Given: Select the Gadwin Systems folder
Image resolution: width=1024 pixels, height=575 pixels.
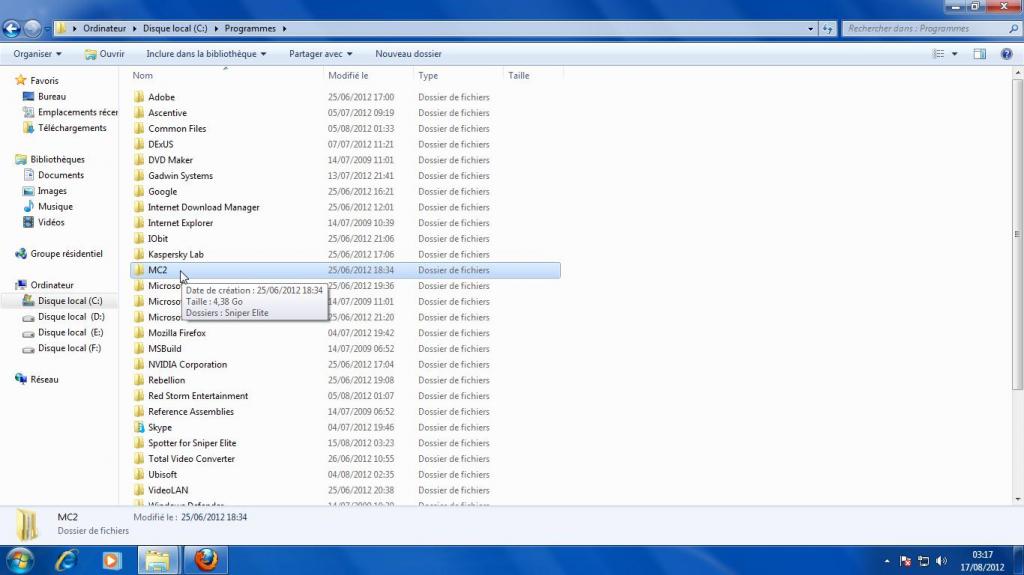Looking at the screenshot, I should click(180, 176).
